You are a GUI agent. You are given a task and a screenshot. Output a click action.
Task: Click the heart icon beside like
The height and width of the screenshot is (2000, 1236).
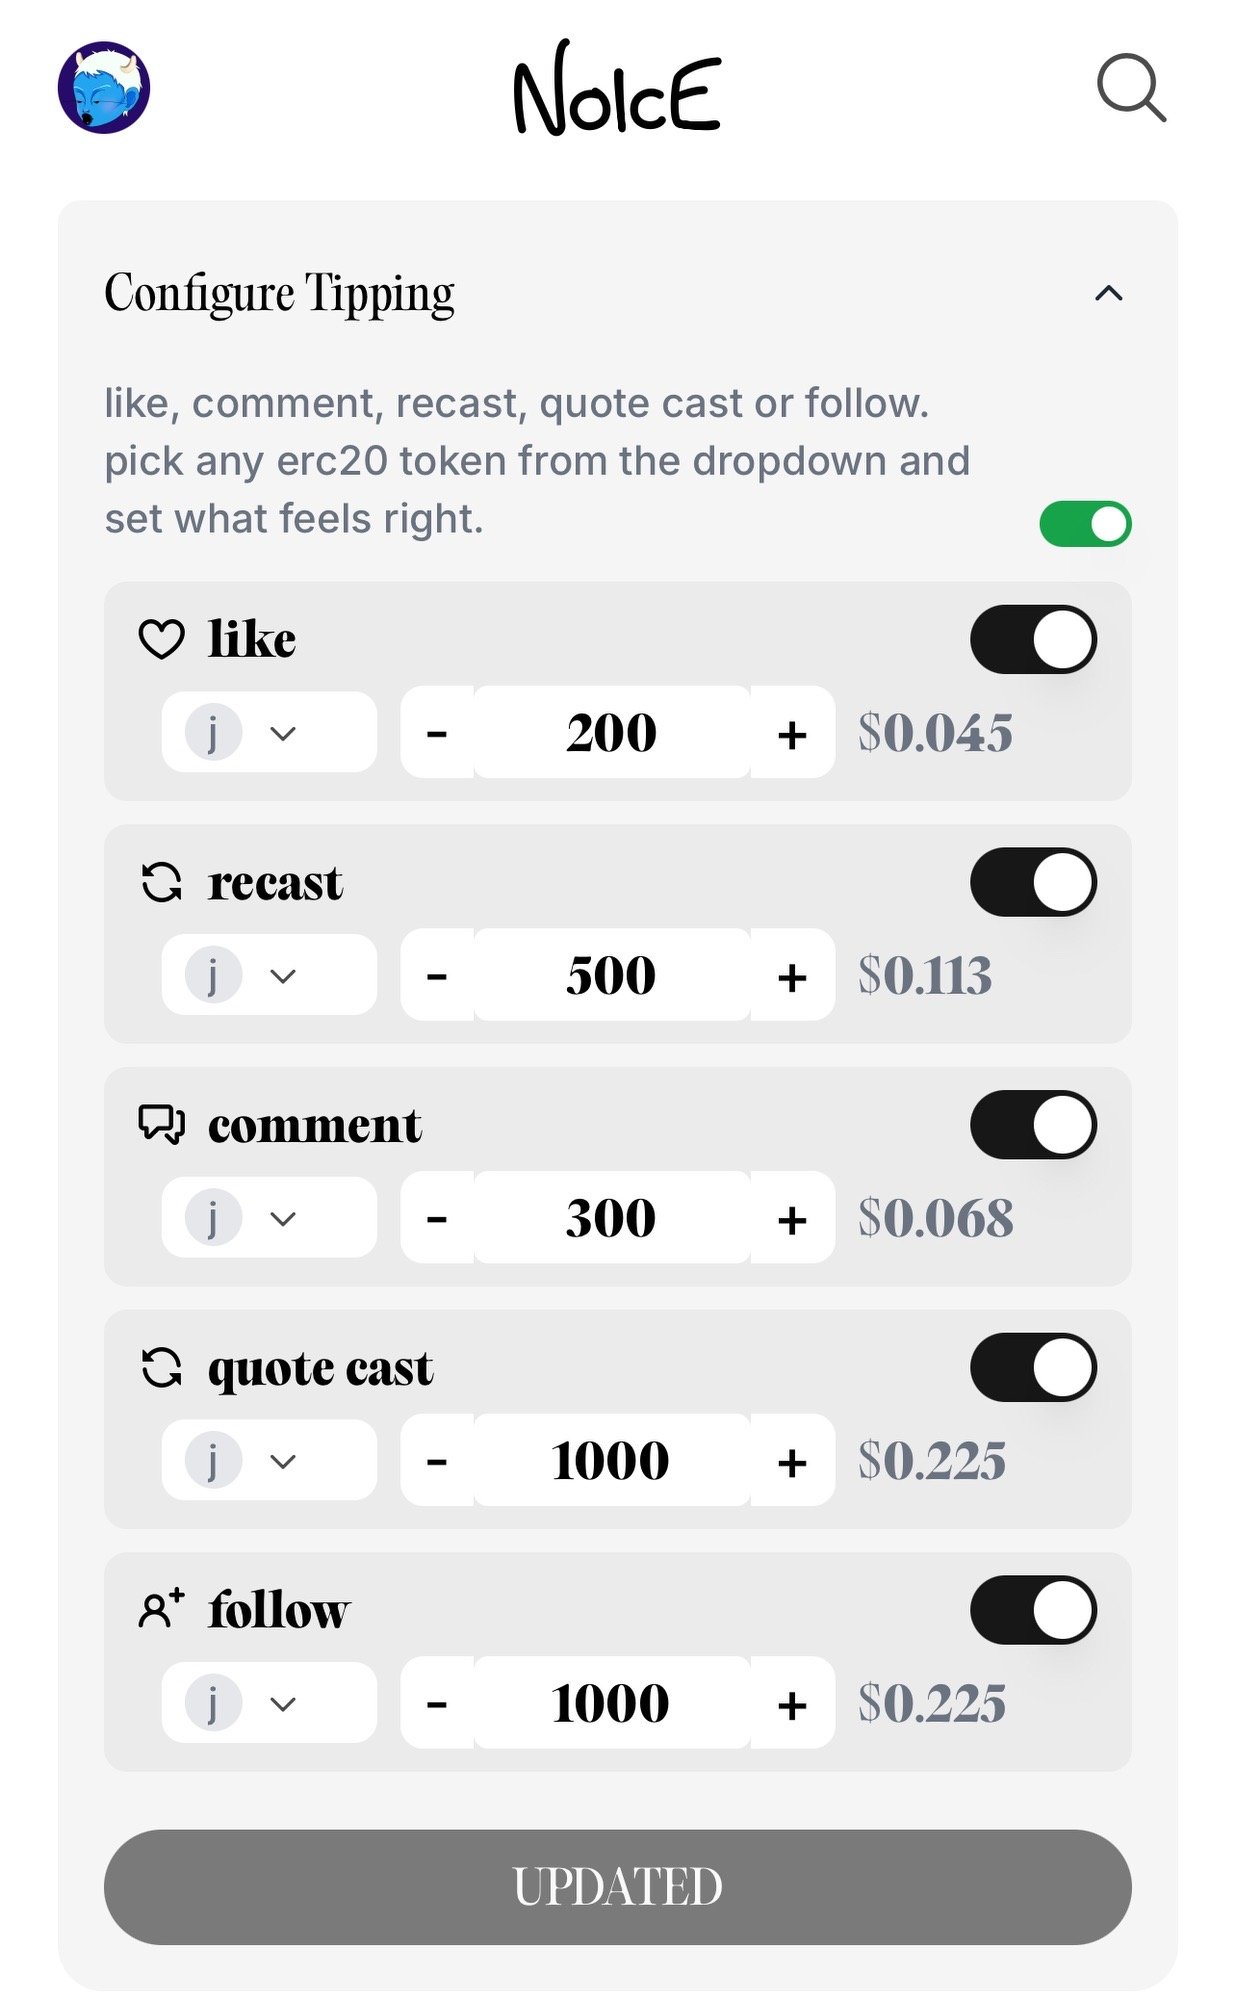click(161, 639)
